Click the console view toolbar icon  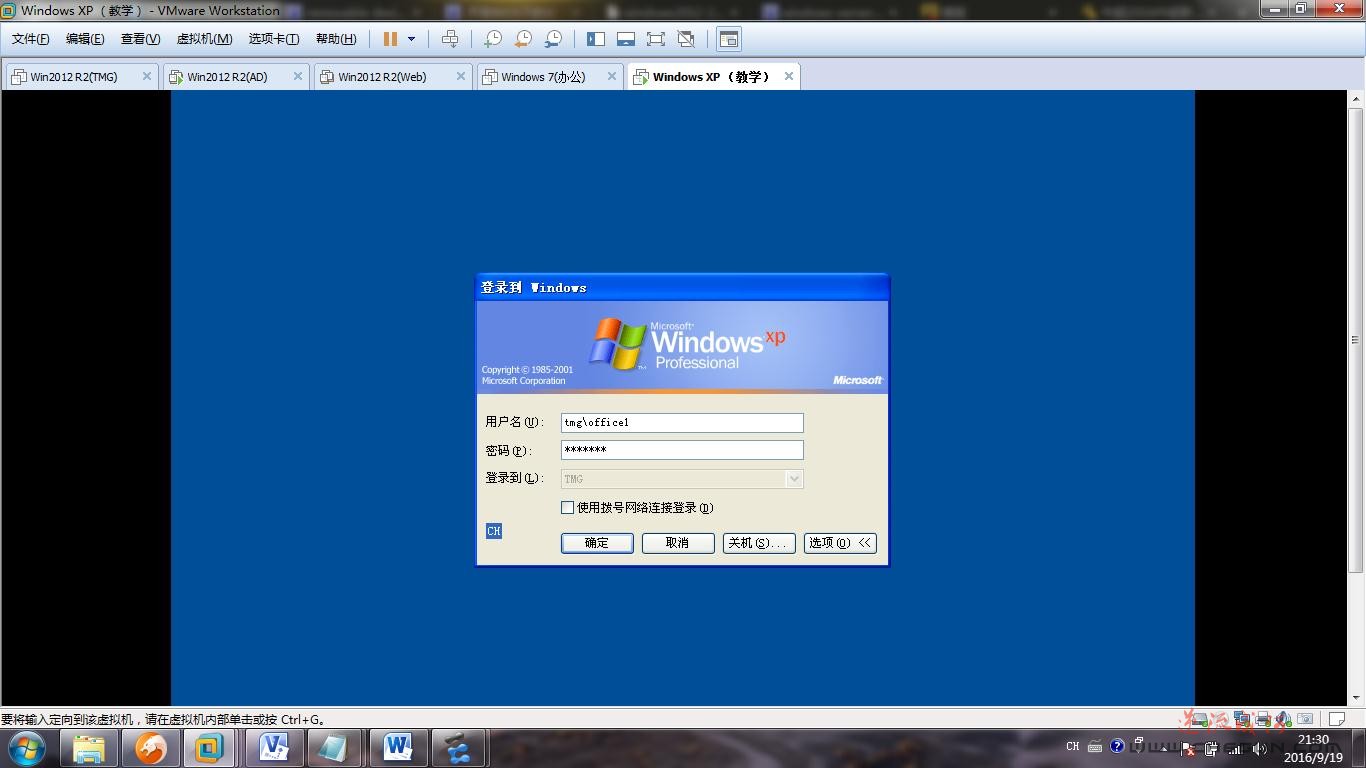pyautogui.click(x=729, y=39)
